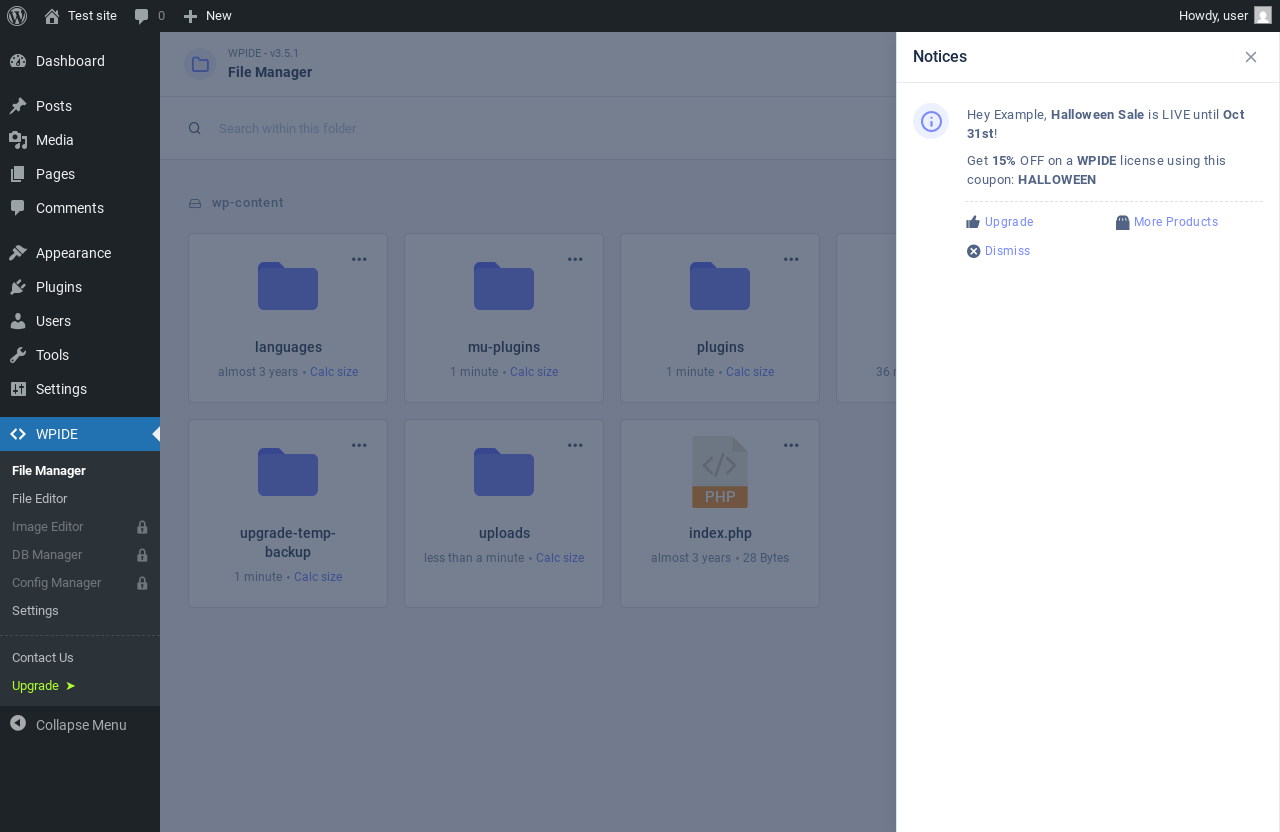Collapse the admin sidebar menu
The height and width of the screenshot is (832, 1280).
[80, 725]
